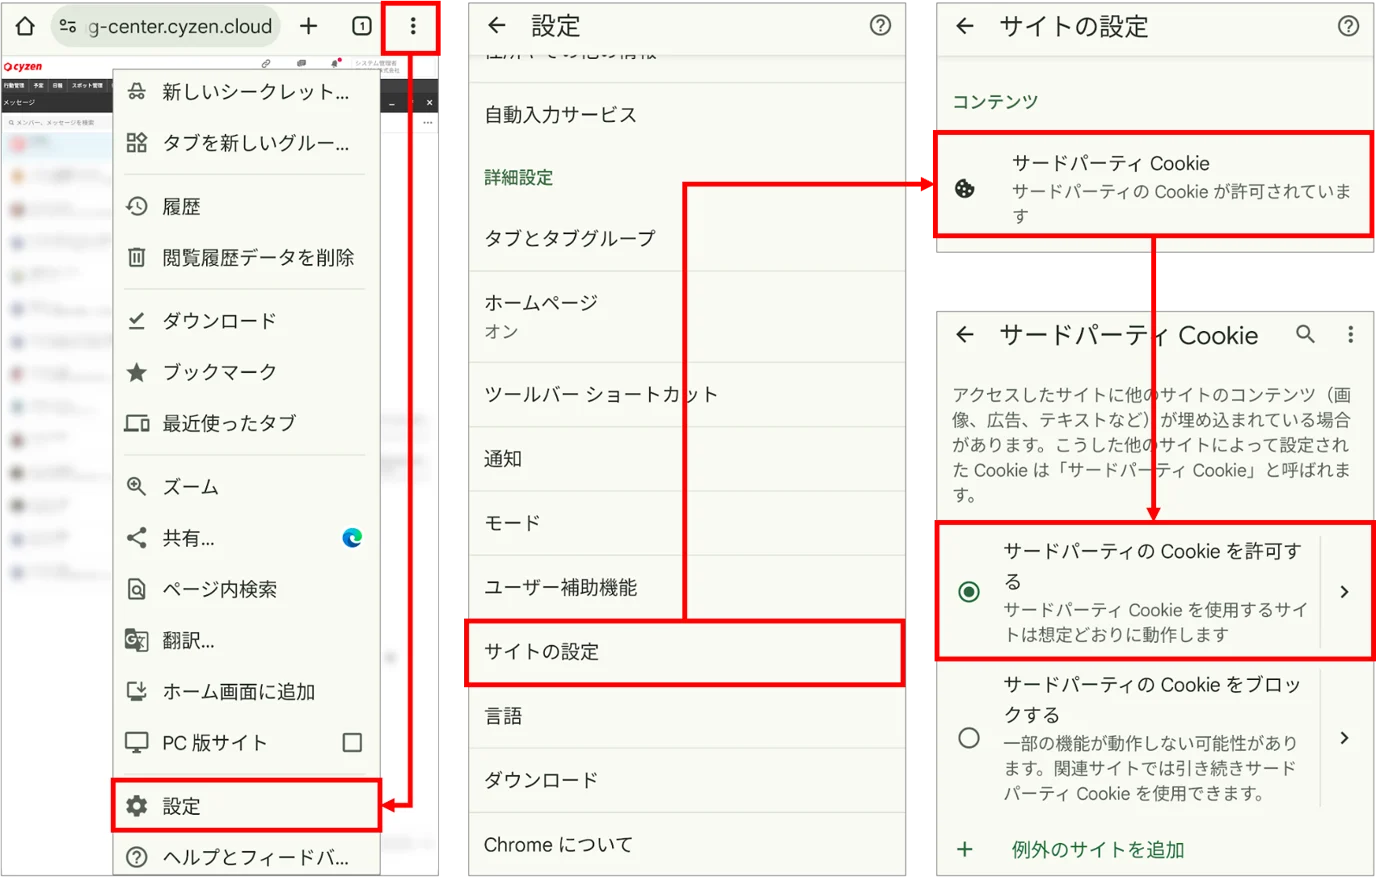
Task: Tap the home icon in browser toolbar
Action: 25,26
